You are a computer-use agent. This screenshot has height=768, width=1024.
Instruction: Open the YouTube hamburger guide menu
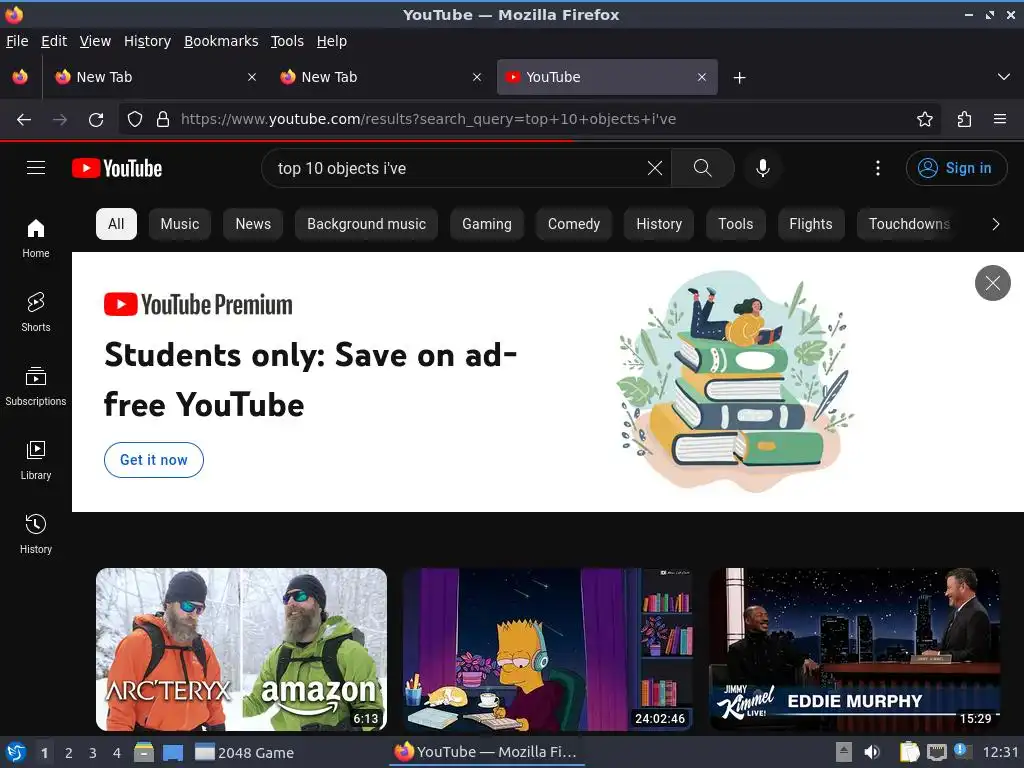point(36,168)
